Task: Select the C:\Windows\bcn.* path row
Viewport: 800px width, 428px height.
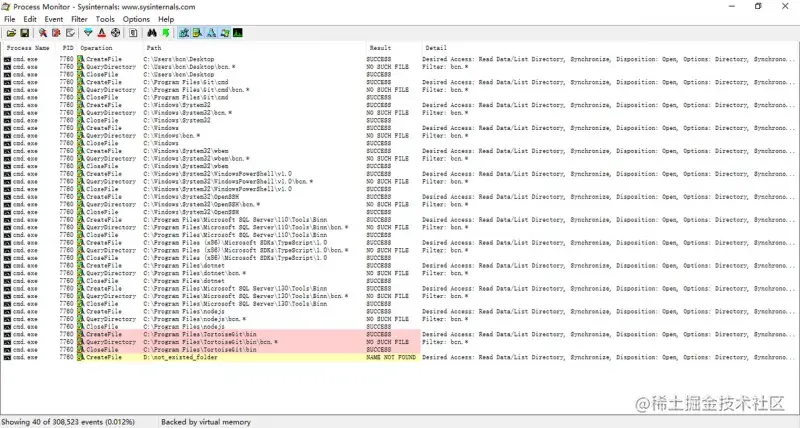Action: [399, 136]
